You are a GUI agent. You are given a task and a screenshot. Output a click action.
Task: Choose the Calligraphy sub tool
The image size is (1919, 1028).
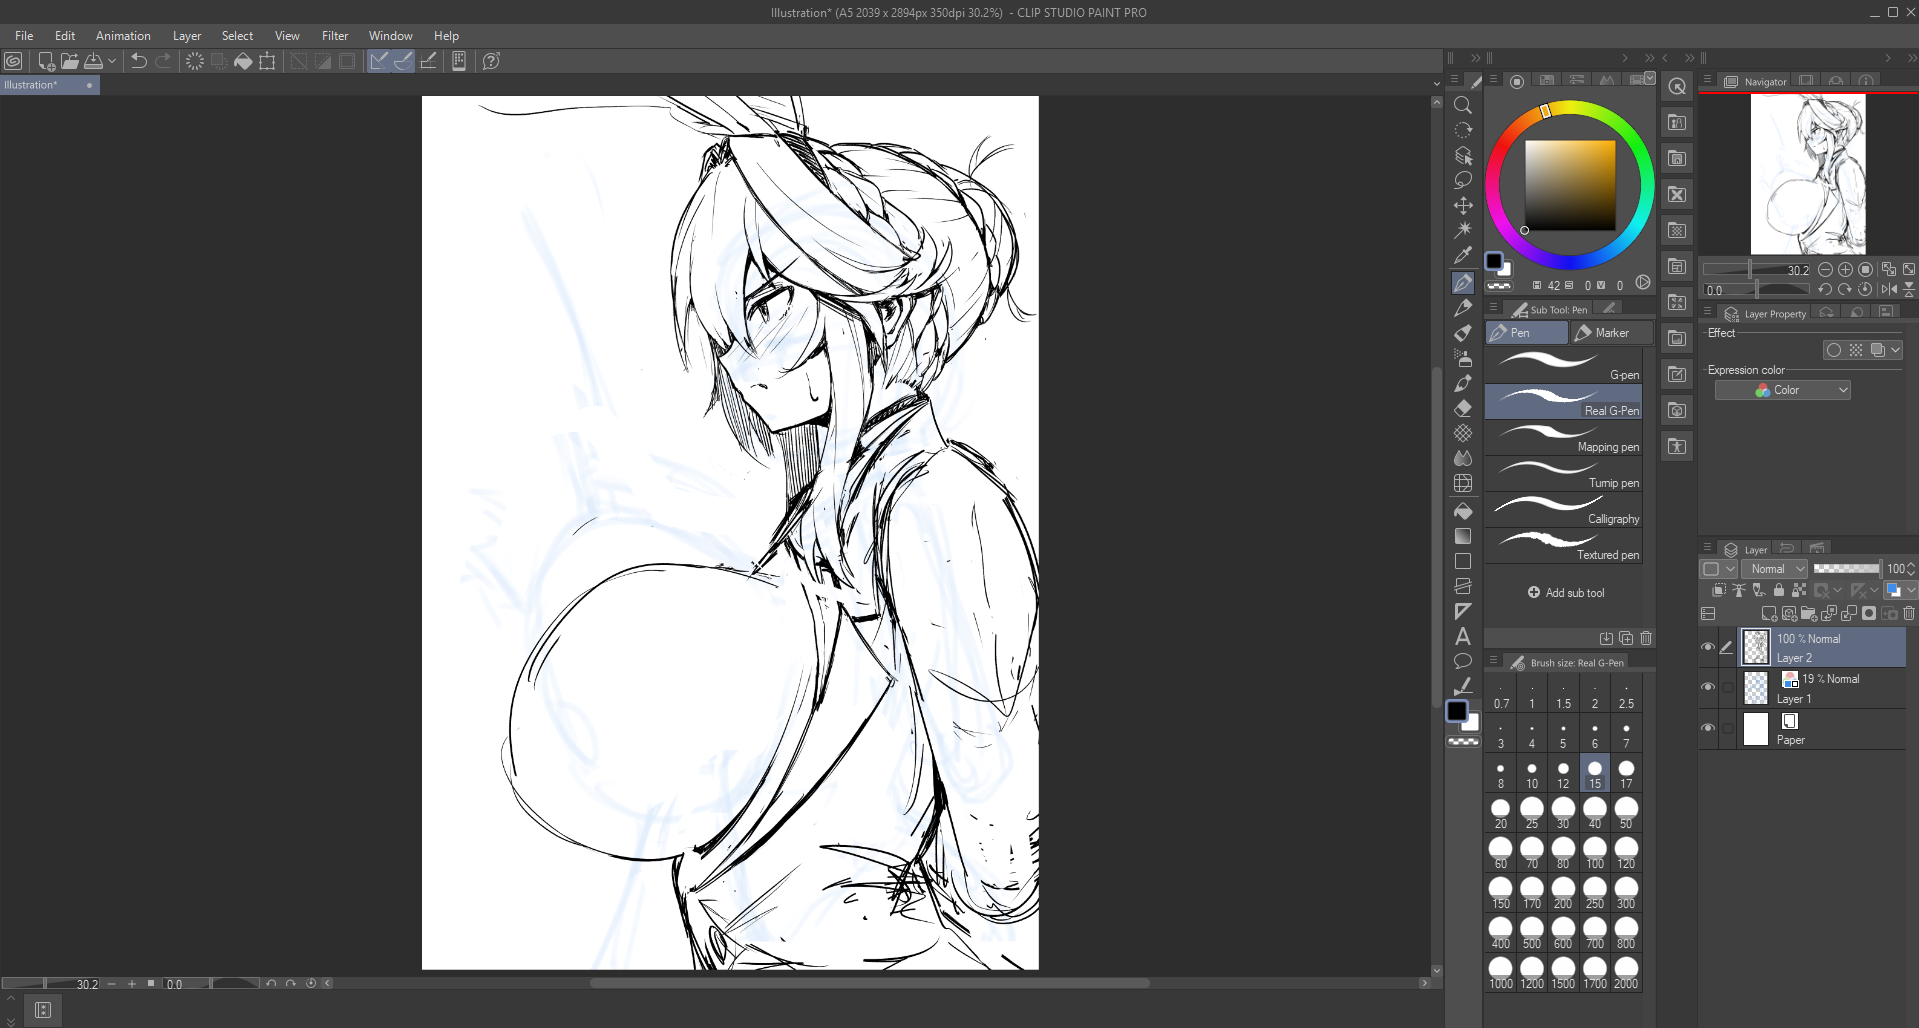(x=1564, y=509)
